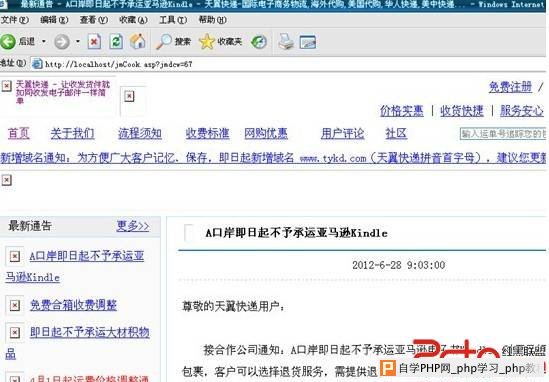549x382 pixels.
Task: Open the A口岸即日起不予承运亚马逊Kindle sidebar link
Action: pos(74,267)
